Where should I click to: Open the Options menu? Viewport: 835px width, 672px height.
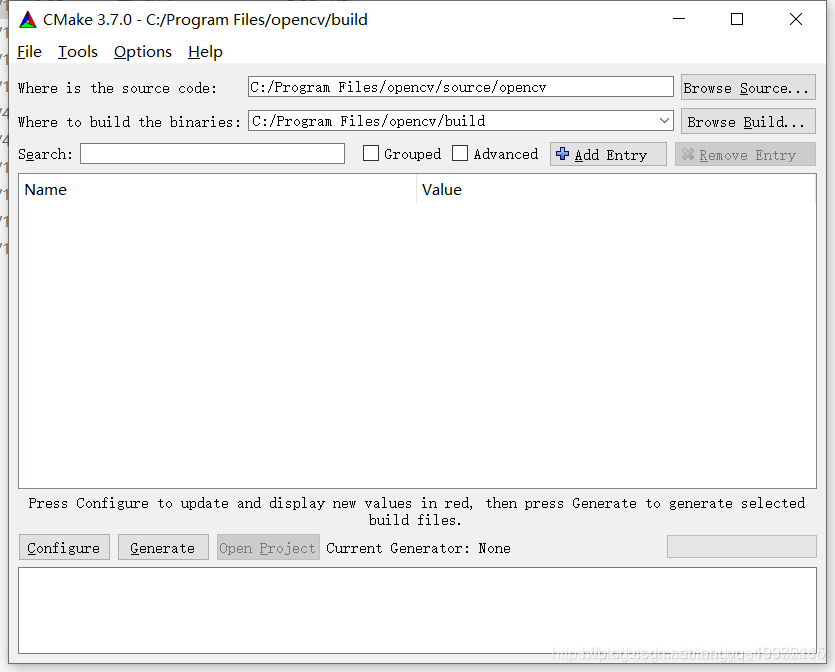point(143,52)
